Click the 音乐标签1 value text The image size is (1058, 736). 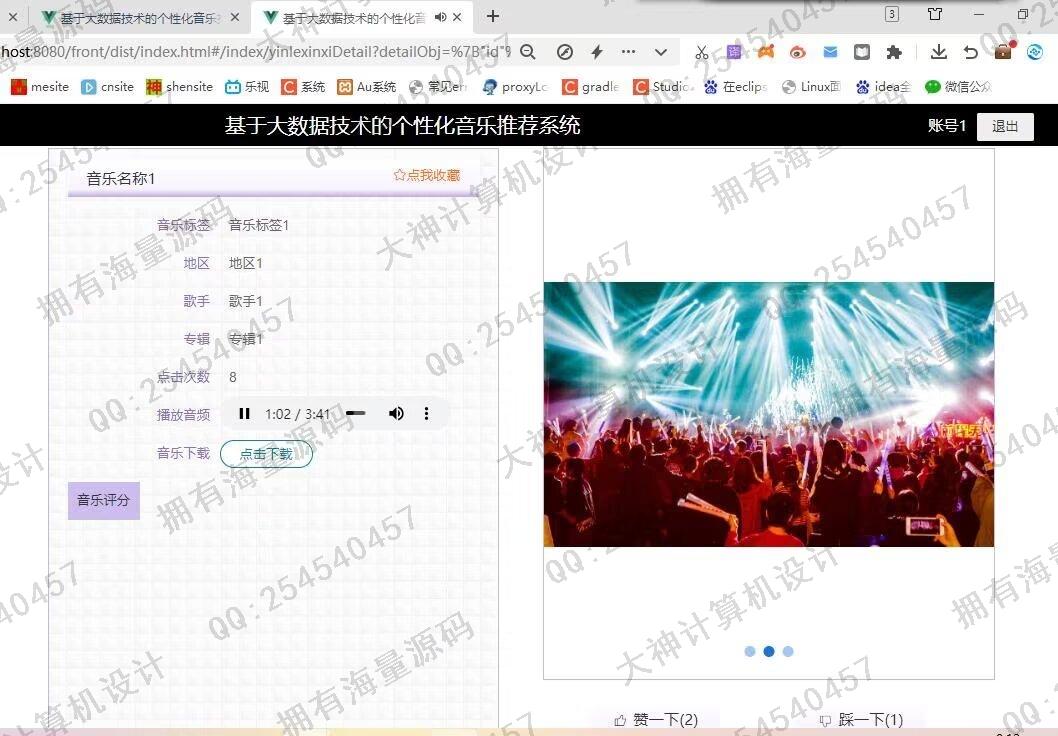[x=259, y=225]
